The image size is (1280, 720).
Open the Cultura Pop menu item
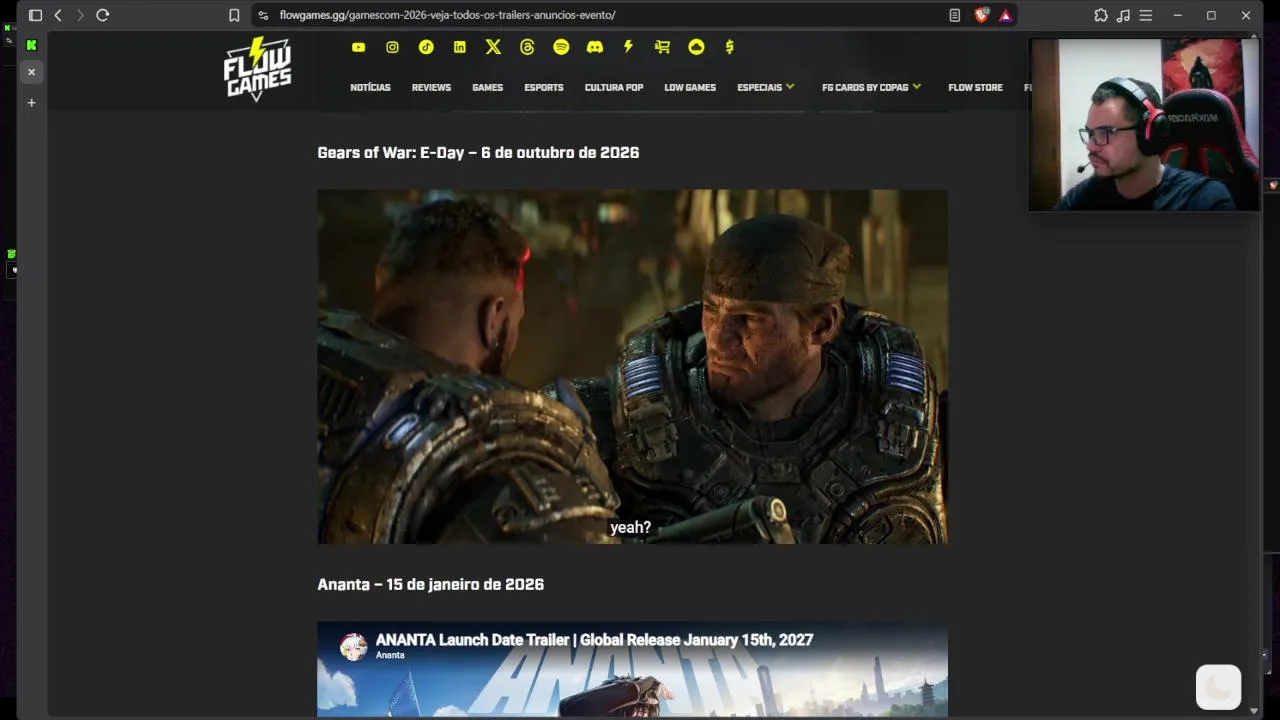pyautogui.click(x=614, y=87)
